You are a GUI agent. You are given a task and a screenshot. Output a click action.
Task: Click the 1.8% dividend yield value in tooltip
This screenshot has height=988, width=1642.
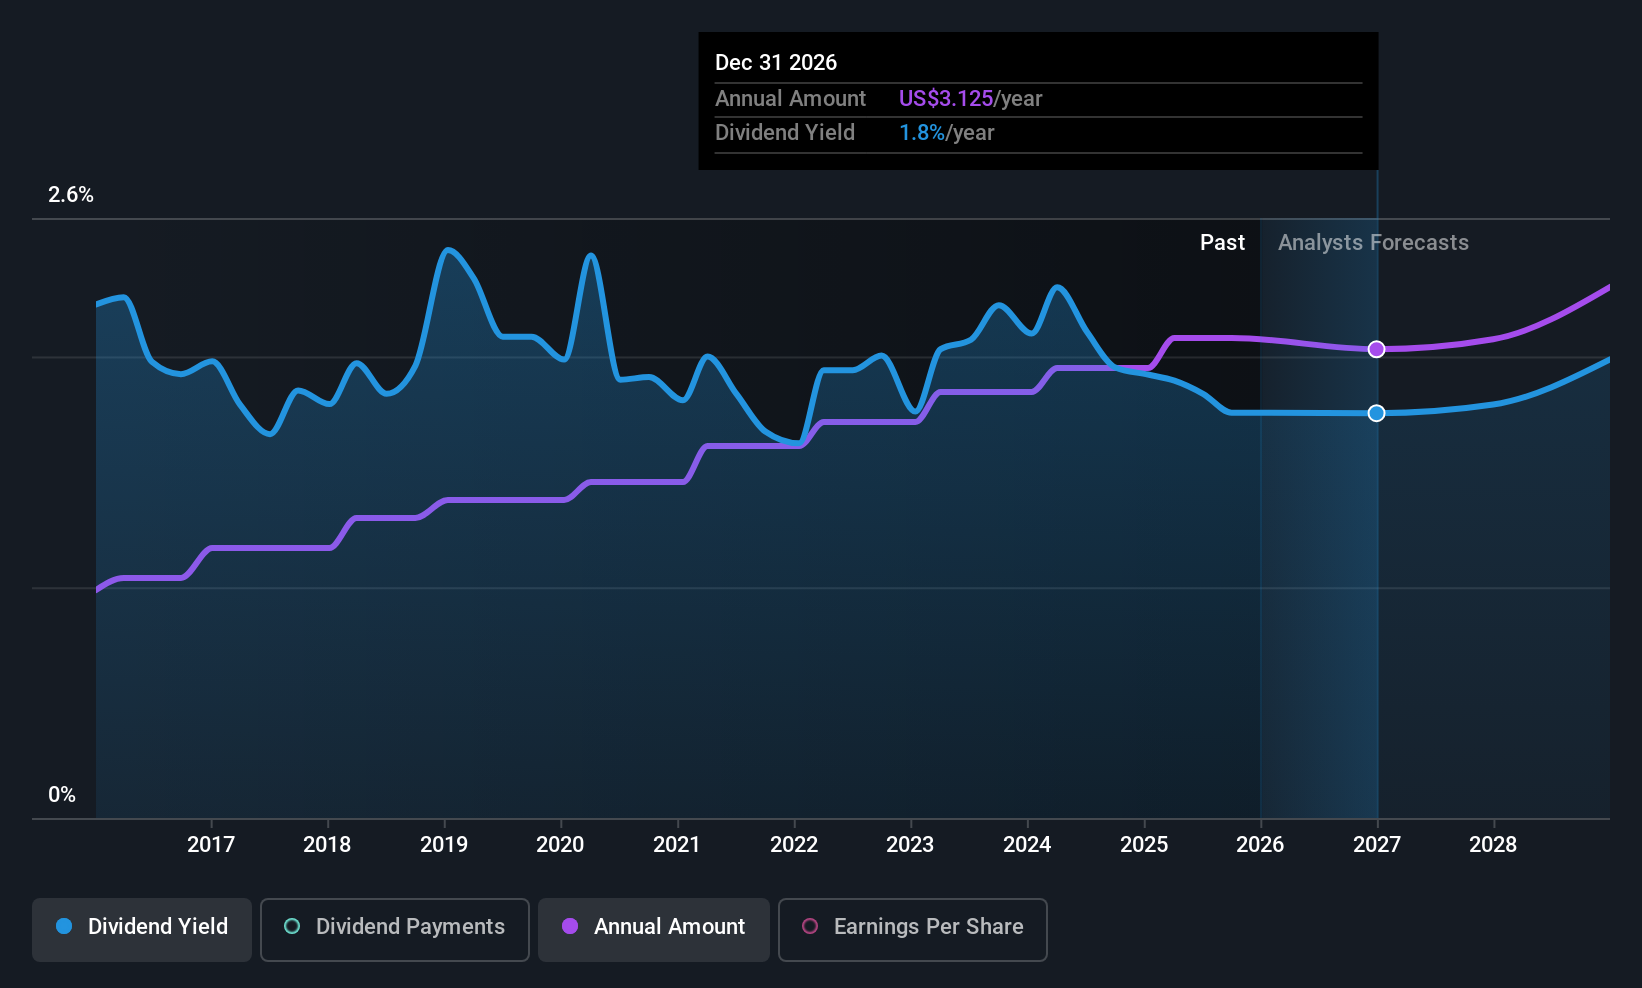pos(922,132)
